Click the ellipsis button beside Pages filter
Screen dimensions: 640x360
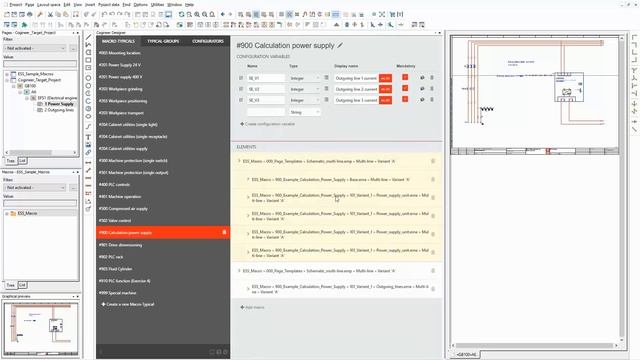pyautogui.click(x=73, y=48)
